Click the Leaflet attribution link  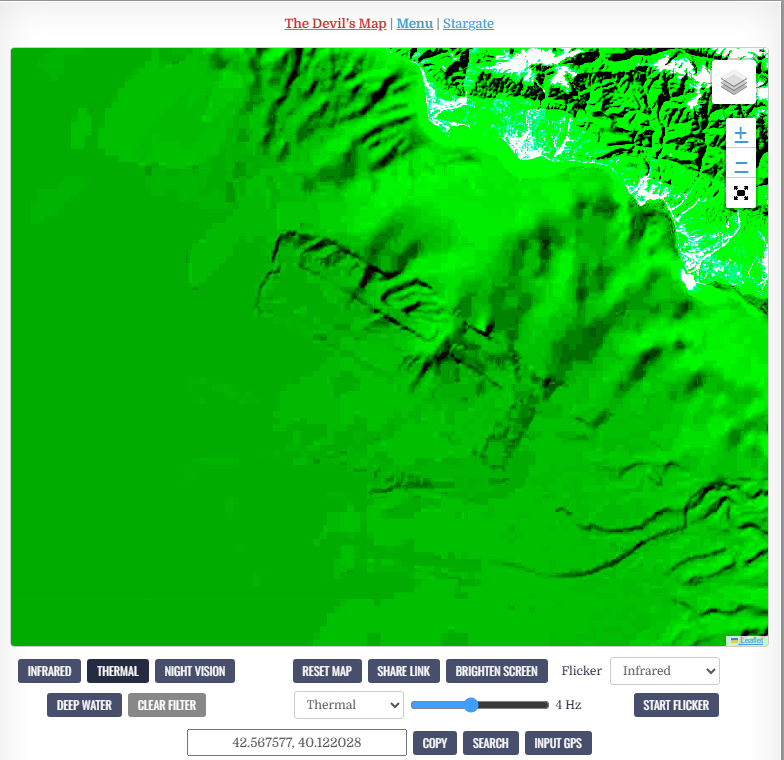pyautogui.click(x=750, y=640)
